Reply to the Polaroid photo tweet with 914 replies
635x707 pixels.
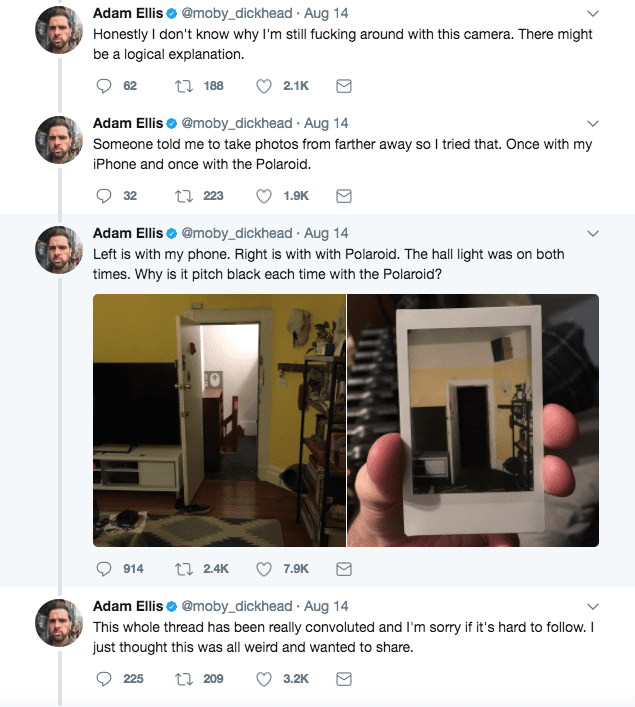[104, 569]
